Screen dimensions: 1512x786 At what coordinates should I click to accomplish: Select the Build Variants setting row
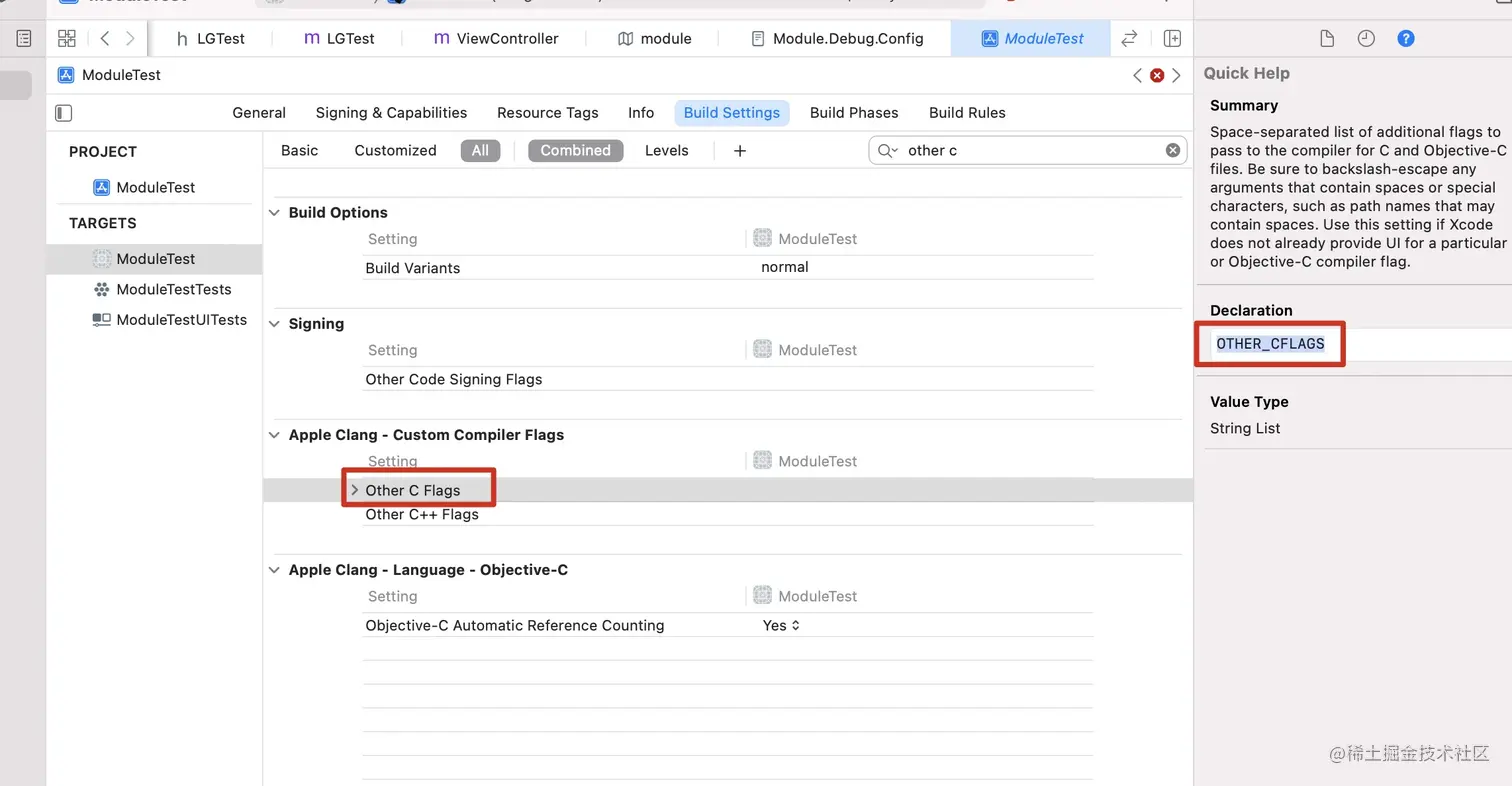pos(728,268)
